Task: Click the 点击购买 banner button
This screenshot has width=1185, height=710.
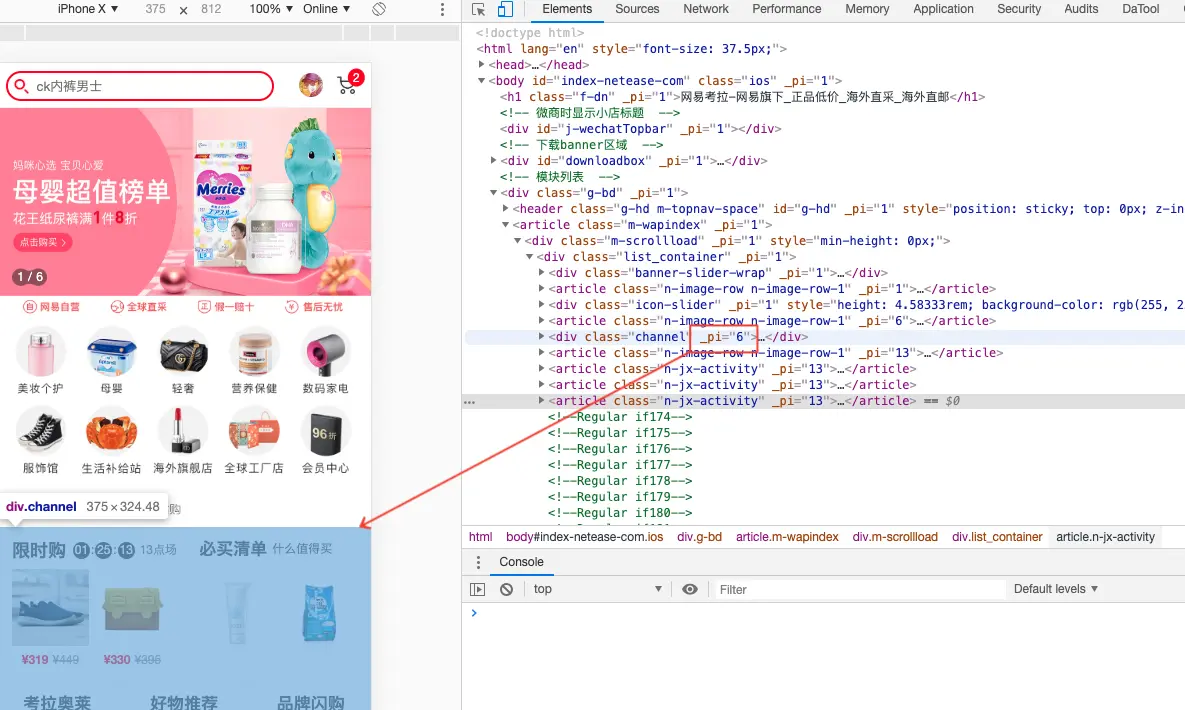Action: click(x=42, y=242)
